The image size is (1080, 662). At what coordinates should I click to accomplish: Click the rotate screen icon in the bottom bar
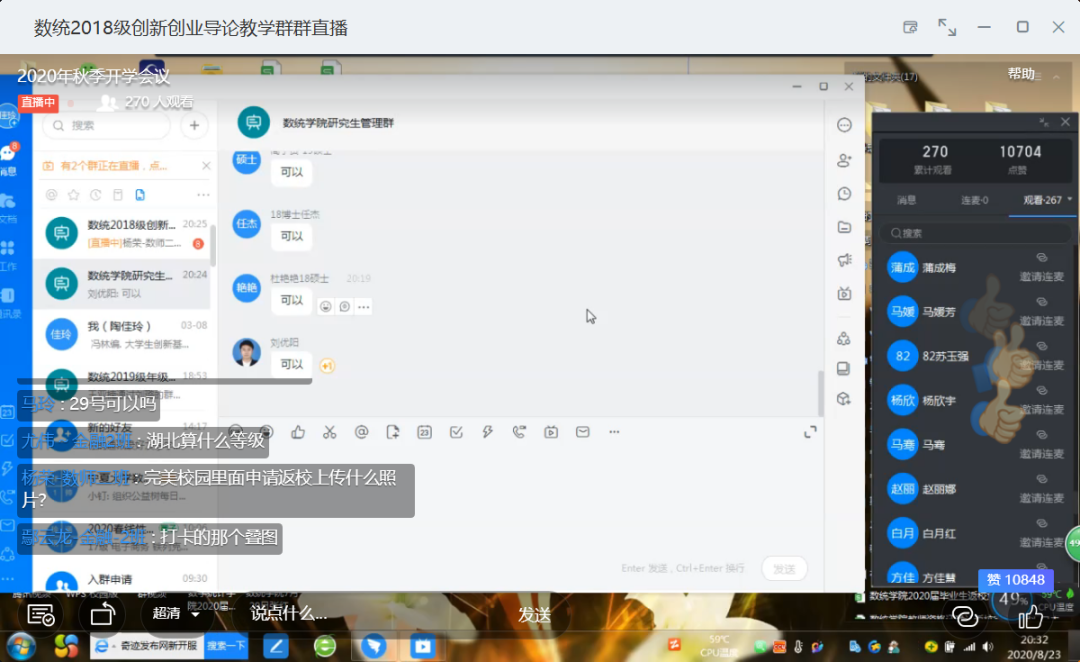102,614
